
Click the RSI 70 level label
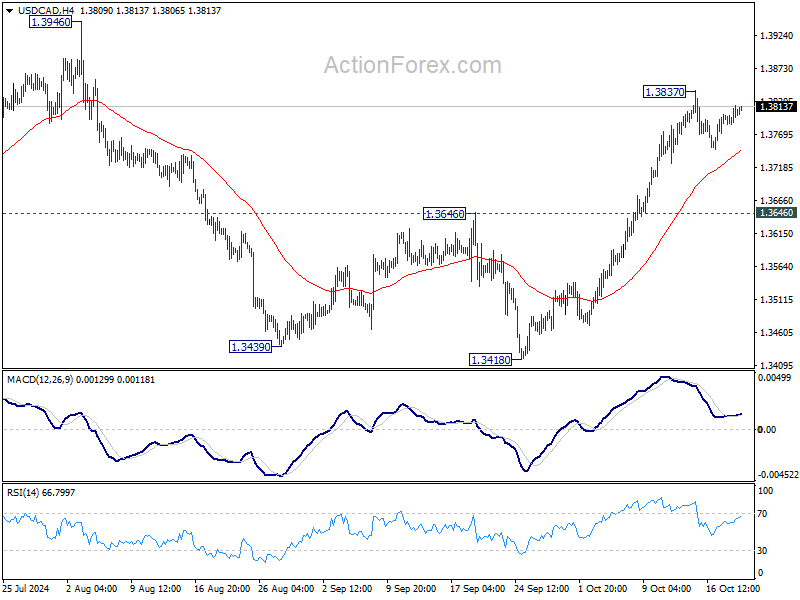coord(762,514)
